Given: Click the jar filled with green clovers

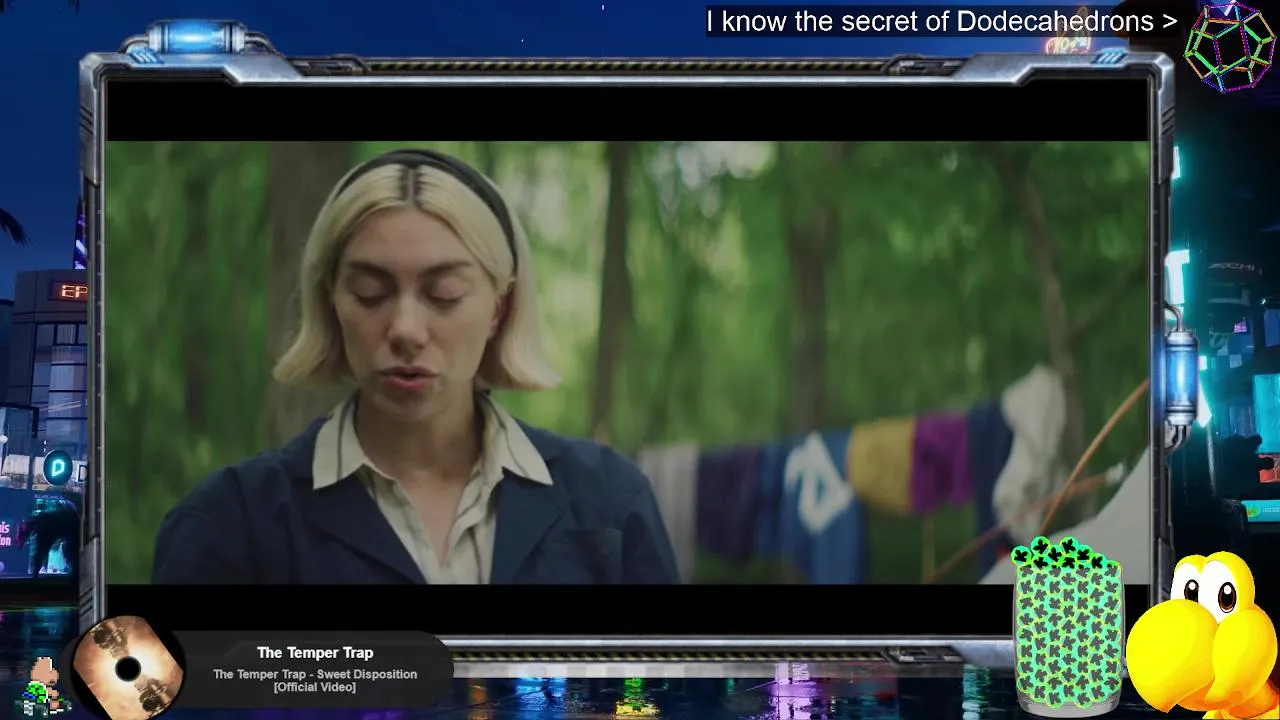Looking at the screenshot, I should tap(1068, 627).
